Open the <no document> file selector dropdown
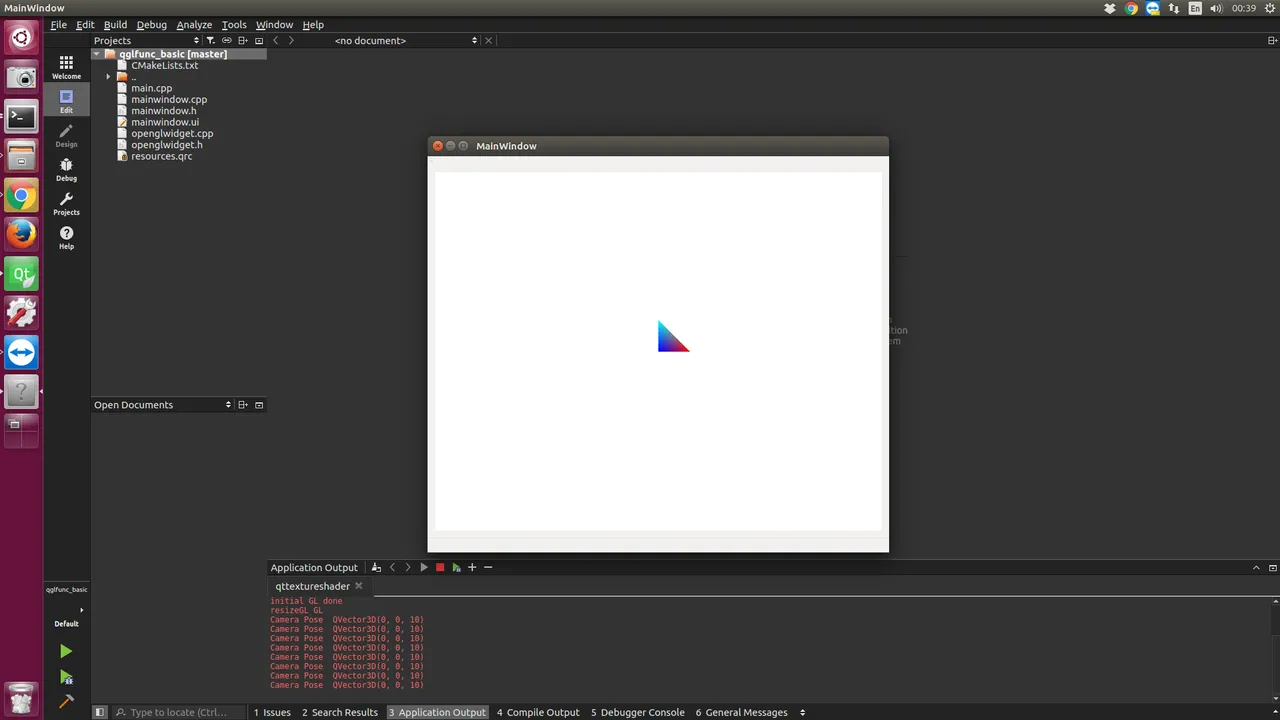This screenshot has height=720, width=1280. pos(406,41)
